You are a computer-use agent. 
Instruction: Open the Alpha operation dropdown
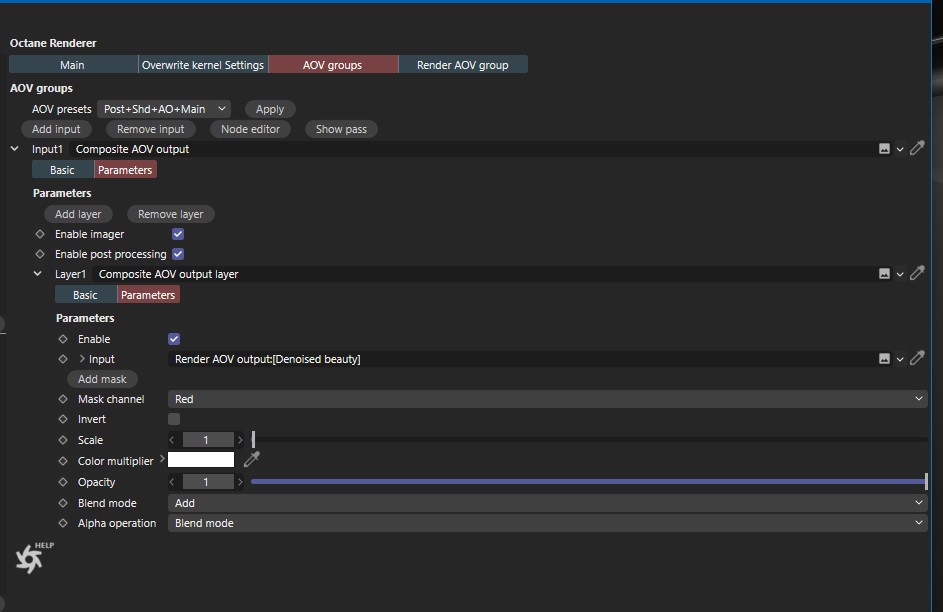(547, 523)
